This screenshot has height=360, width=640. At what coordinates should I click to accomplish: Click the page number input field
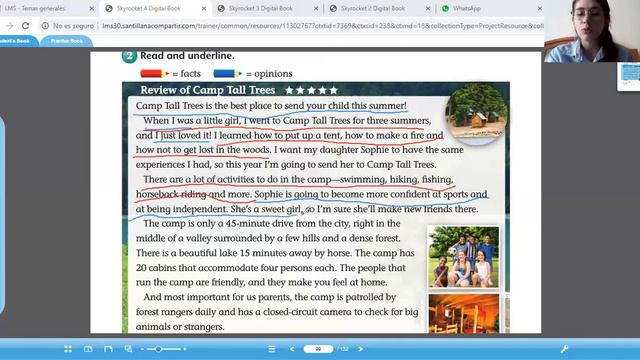coord(318,349)
